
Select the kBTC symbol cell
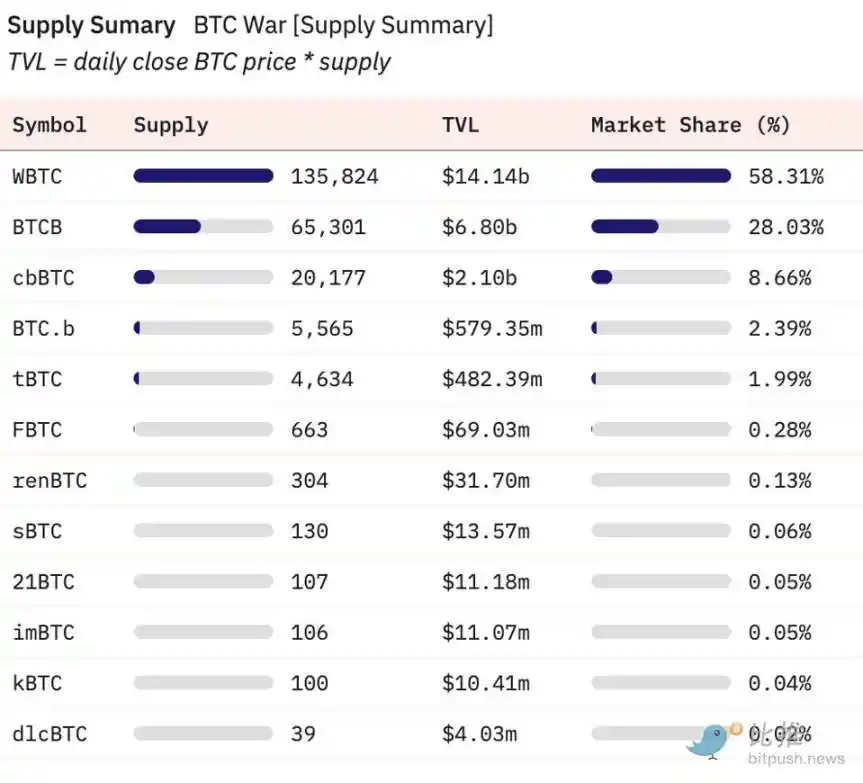37,683
